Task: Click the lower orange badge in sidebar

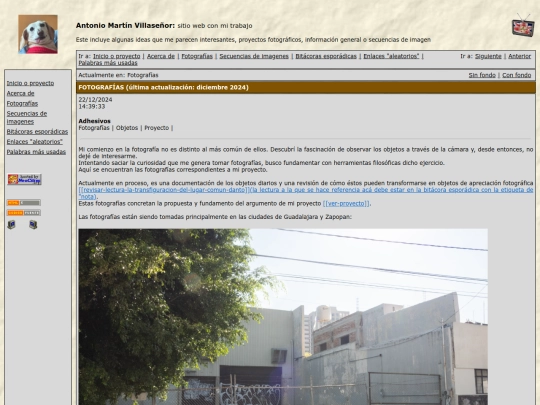Action: tap(24, 213)
